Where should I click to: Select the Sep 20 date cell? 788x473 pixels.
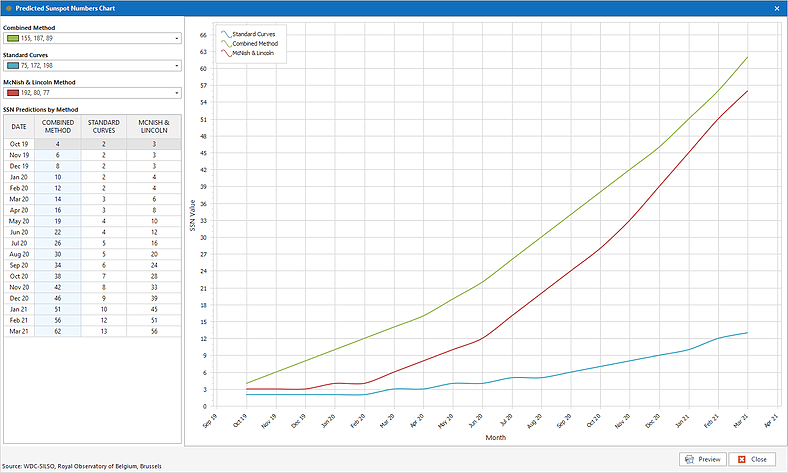point(19,265)
